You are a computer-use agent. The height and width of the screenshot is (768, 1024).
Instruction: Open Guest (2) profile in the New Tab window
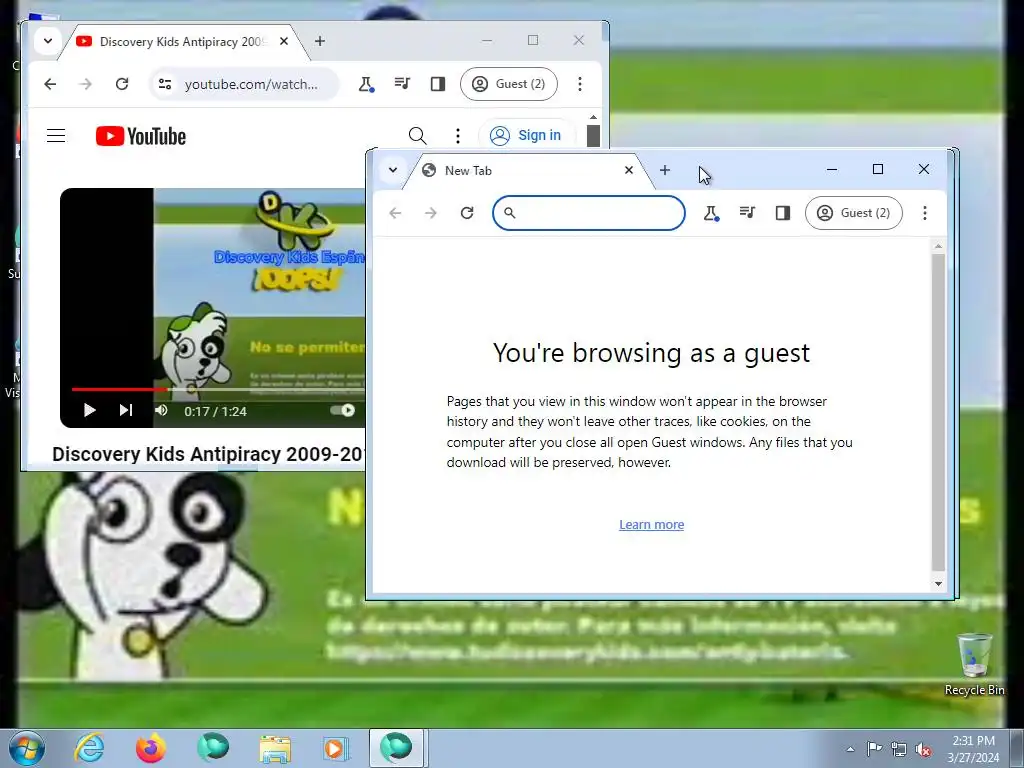click(x=854, y=213)
